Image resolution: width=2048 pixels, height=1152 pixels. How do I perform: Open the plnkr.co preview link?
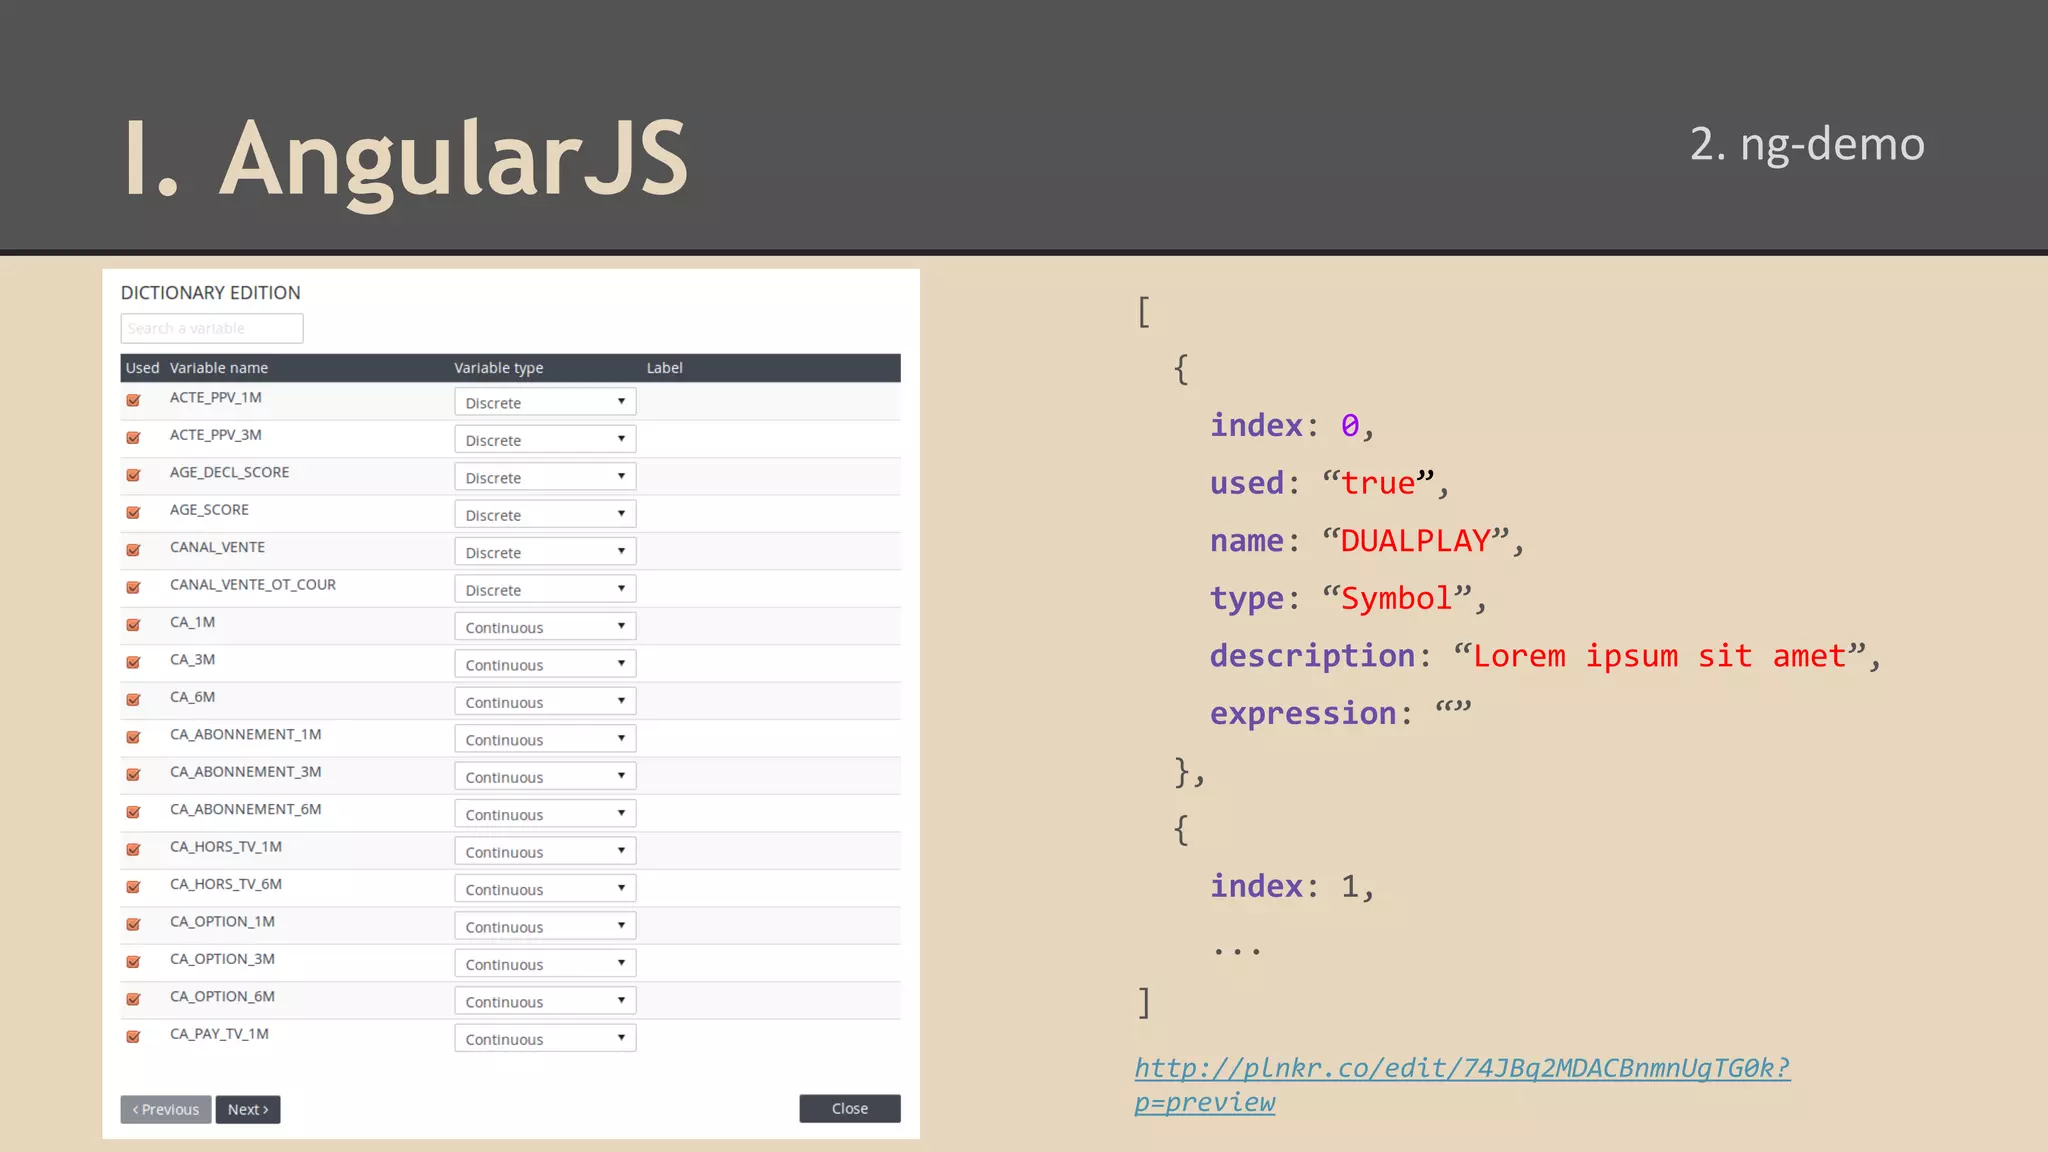pyautogui.click(x=1461, y=1069)
